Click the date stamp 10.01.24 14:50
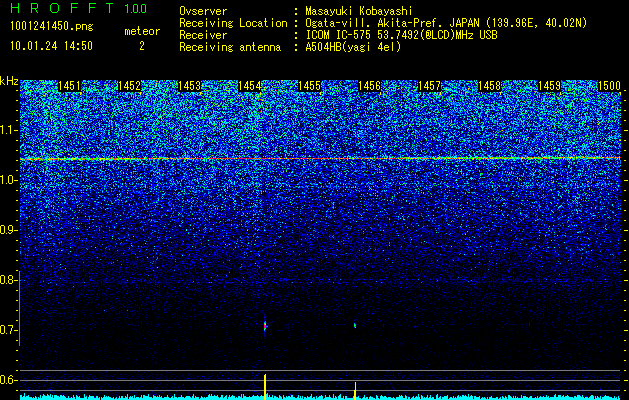The height and width of the screenshot is (400, 629). click(51, 46)
